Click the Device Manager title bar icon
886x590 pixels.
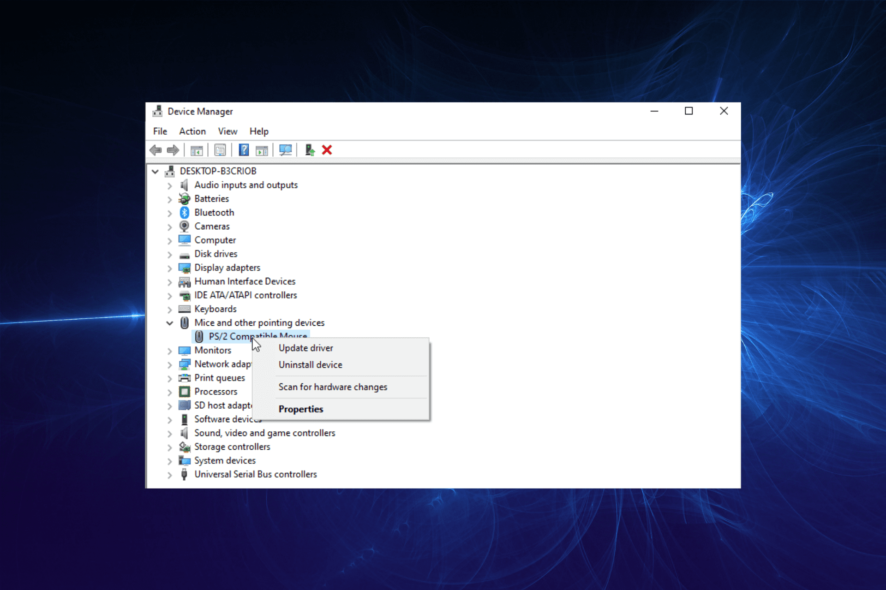(x=158, y=111)
